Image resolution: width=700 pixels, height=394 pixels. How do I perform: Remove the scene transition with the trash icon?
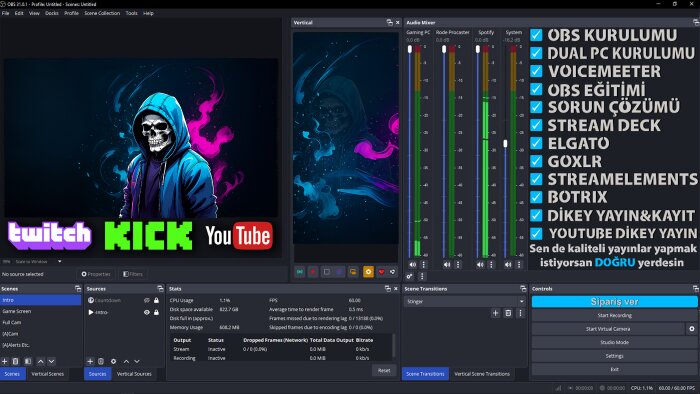click(x=508, y=313)
